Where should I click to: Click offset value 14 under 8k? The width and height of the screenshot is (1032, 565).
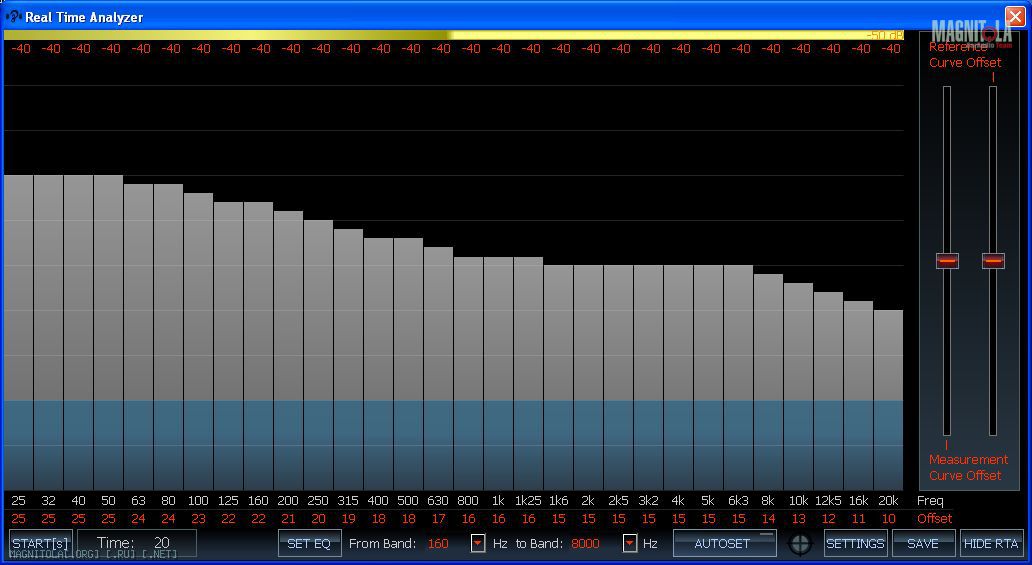coord(768,519)
